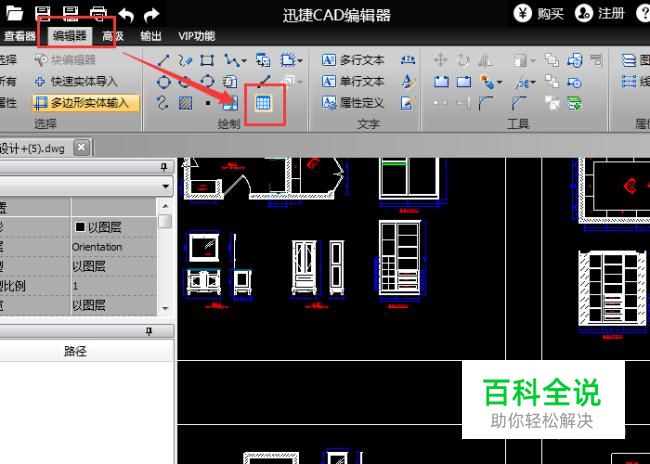650x464 pixels.
Task: Click the paint bucket fill tool icon
Action: point(487,82)
